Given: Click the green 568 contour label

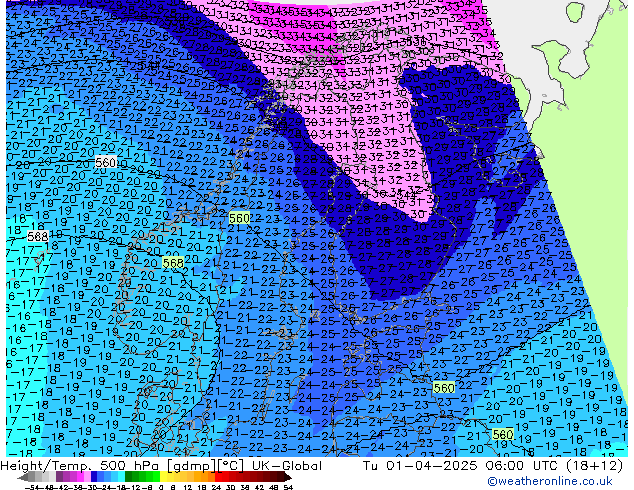Looking at the screenshot, I should click(x=173, y=263).
